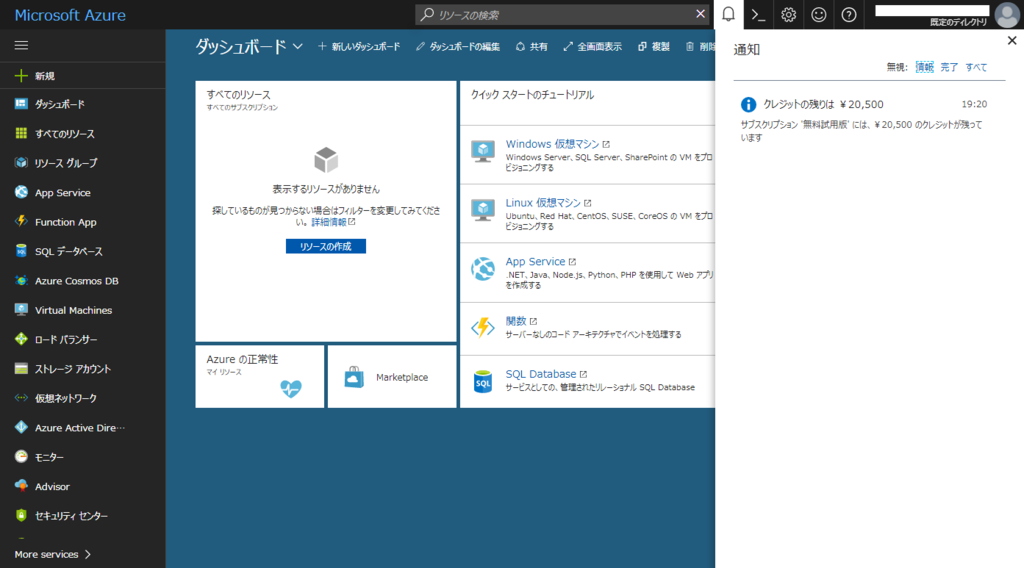Clear the search box with its X
Image resolution: width=1024 pixels, height=568 pixels.
pos(700,14)
